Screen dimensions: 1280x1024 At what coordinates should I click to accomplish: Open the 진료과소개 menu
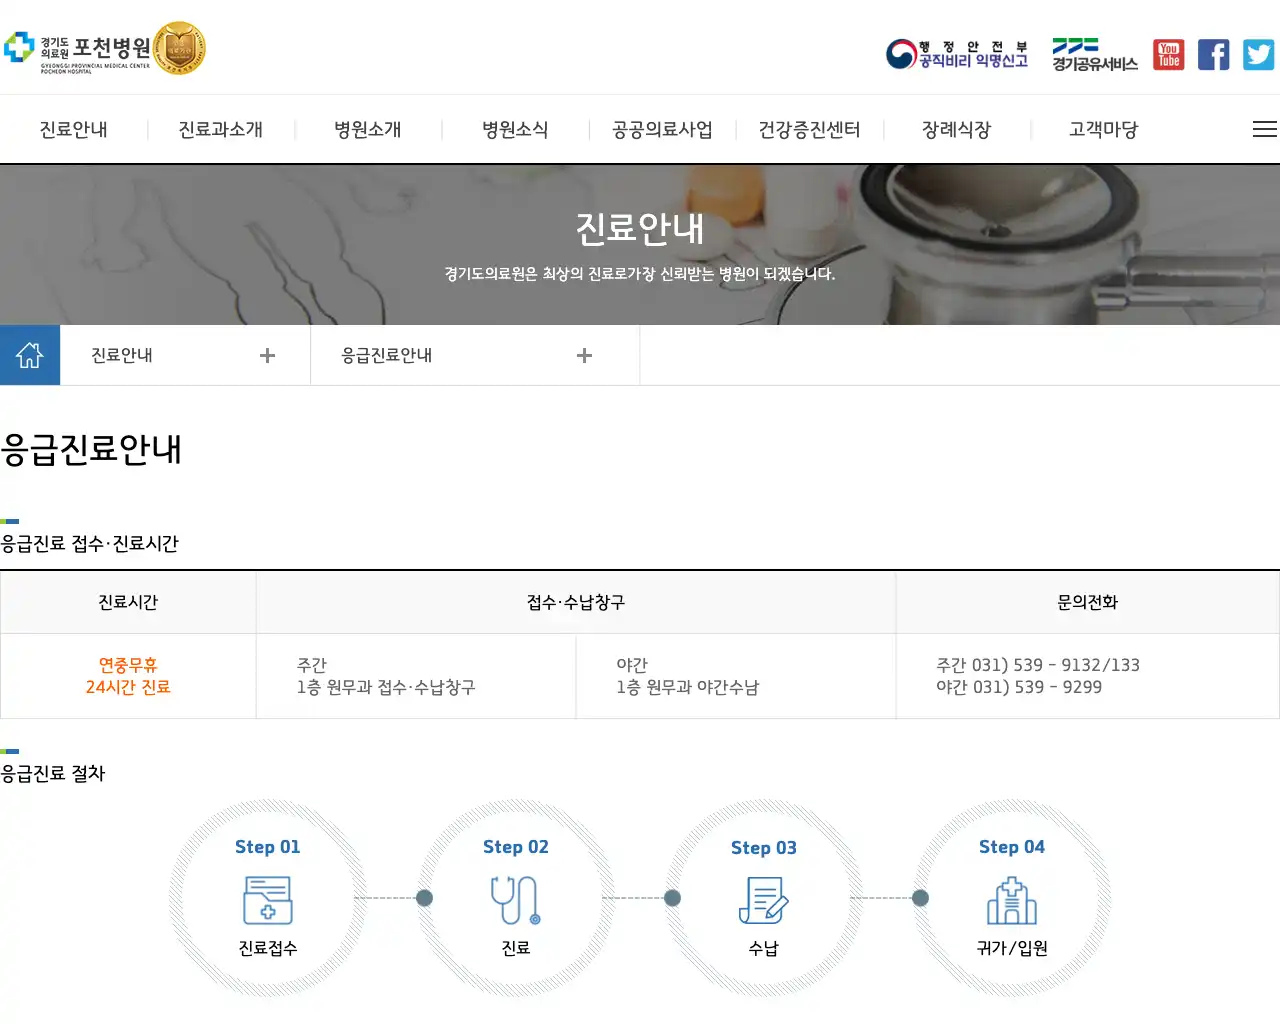point(220,129)
